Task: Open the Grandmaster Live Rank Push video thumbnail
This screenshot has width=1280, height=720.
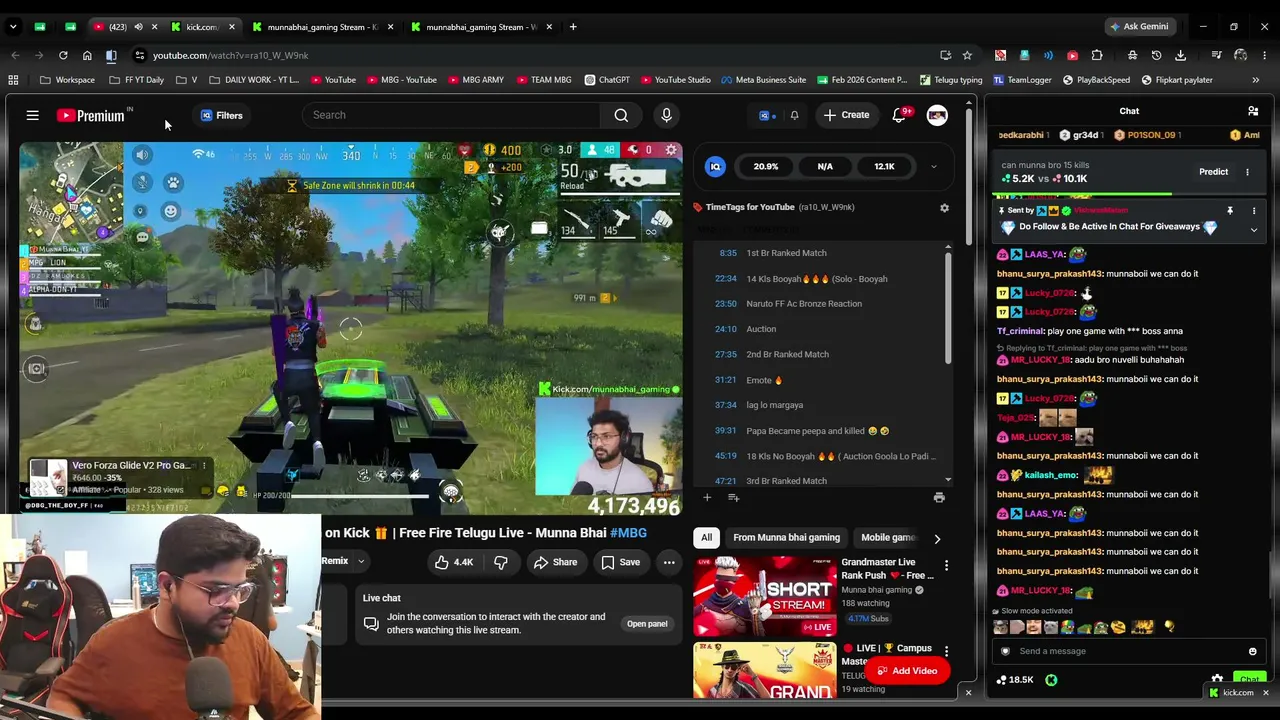Action: pos(765,596)
